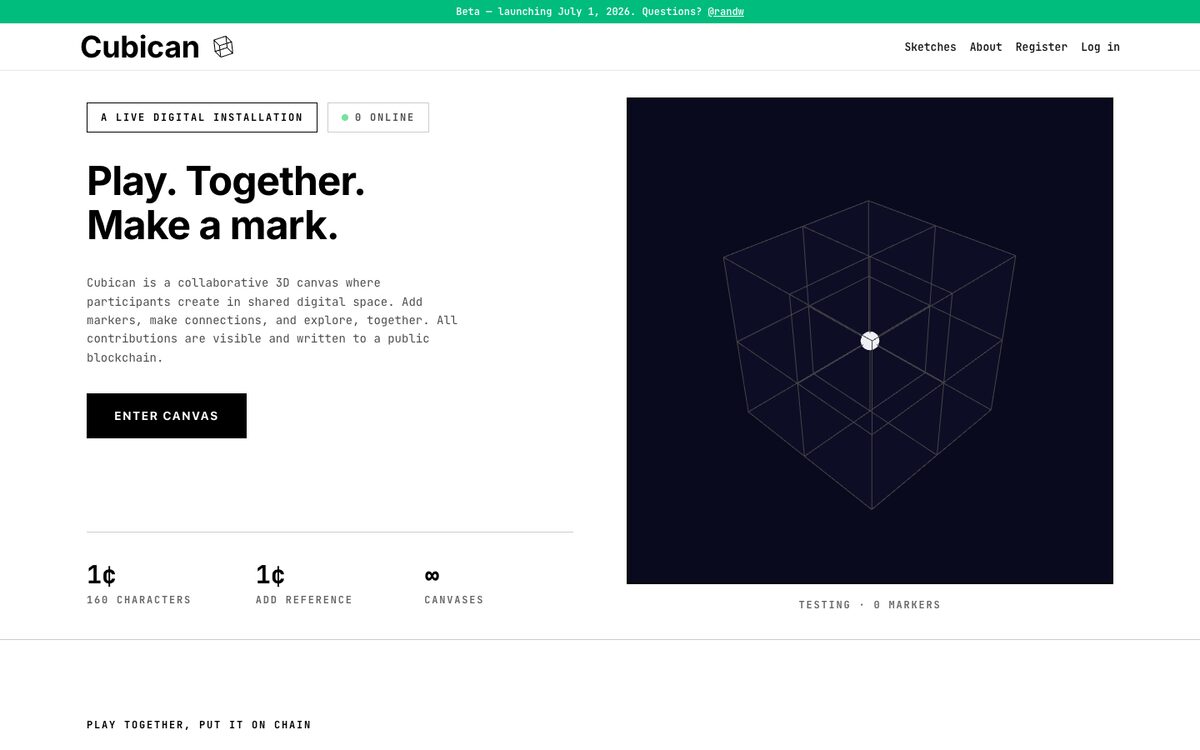Image resolution: width=1200 pixels, height=750 pixels.
Task: Select Log in from the header
Action: coord(1100,47)
